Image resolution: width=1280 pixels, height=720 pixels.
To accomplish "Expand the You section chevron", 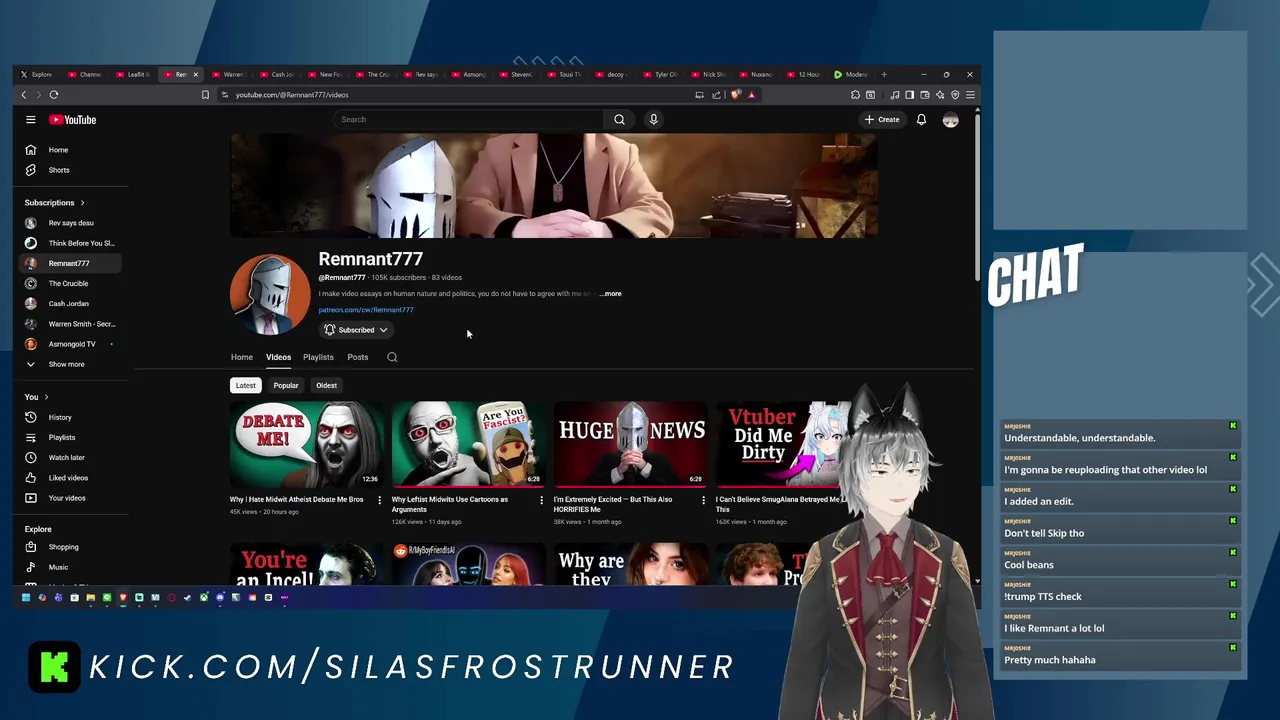I will coord(46,397).
